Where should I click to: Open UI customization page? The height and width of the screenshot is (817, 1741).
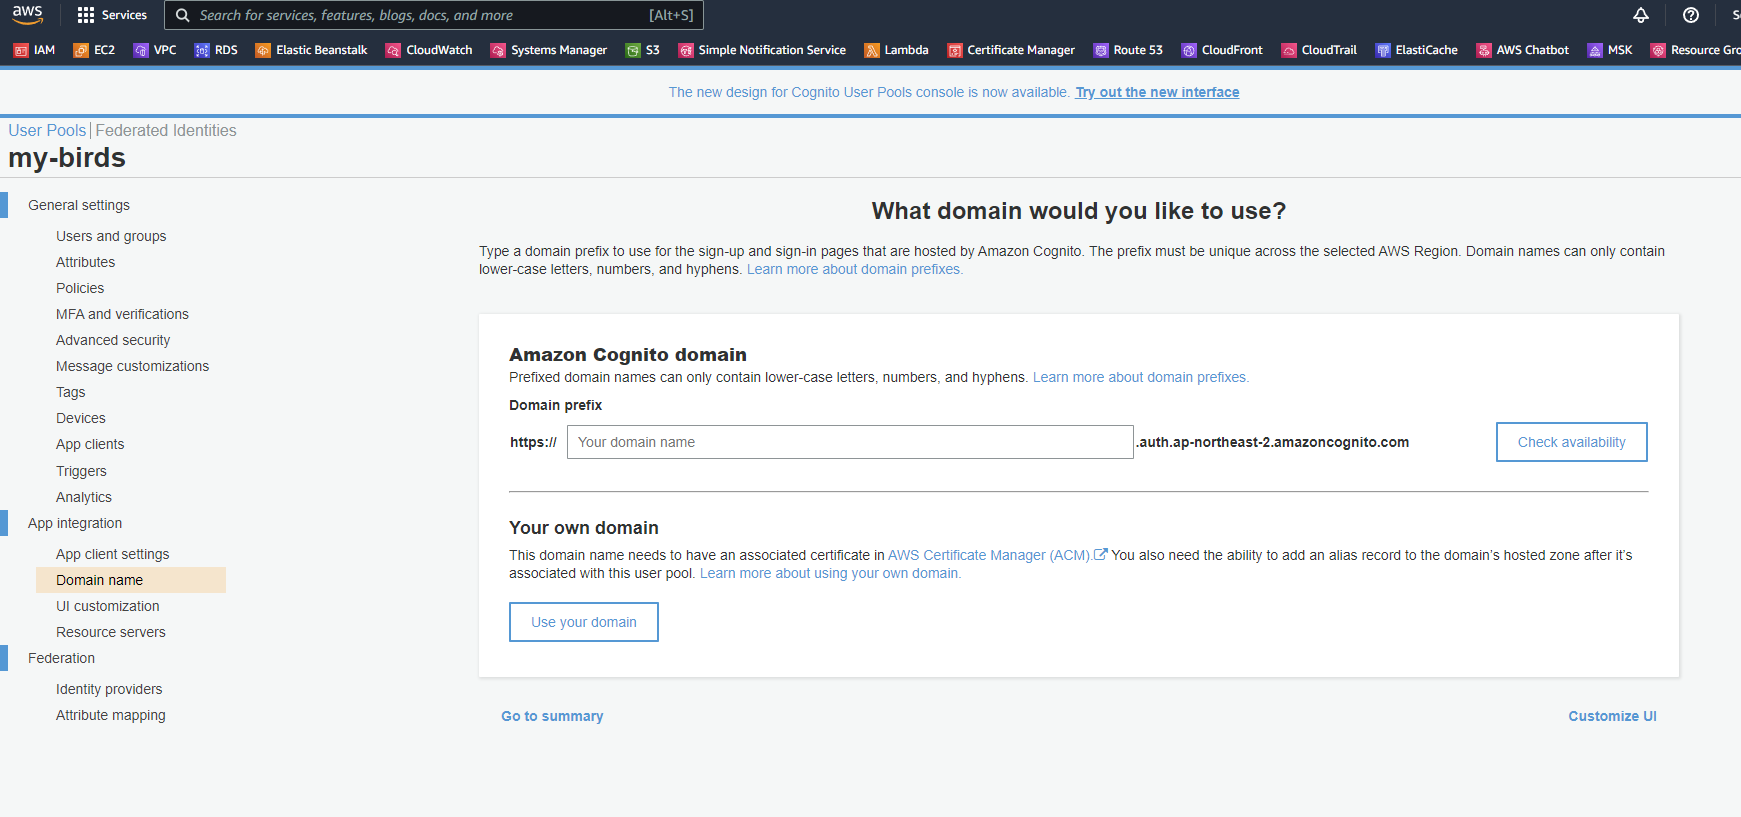point(108,606)
